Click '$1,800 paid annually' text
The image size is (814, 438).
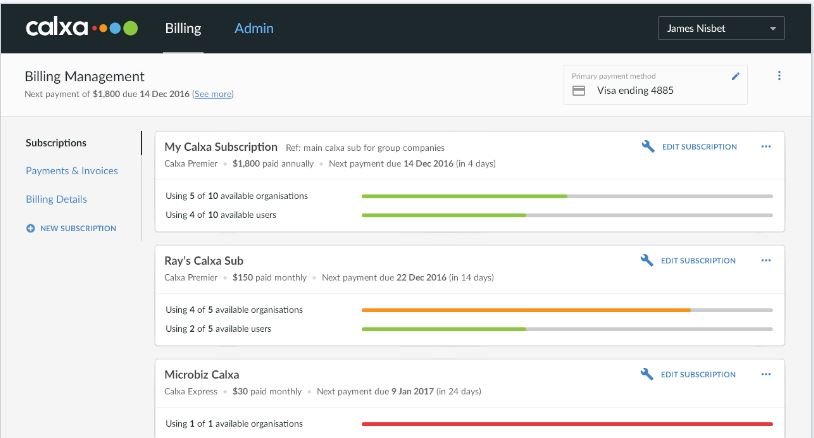[273, 163]
